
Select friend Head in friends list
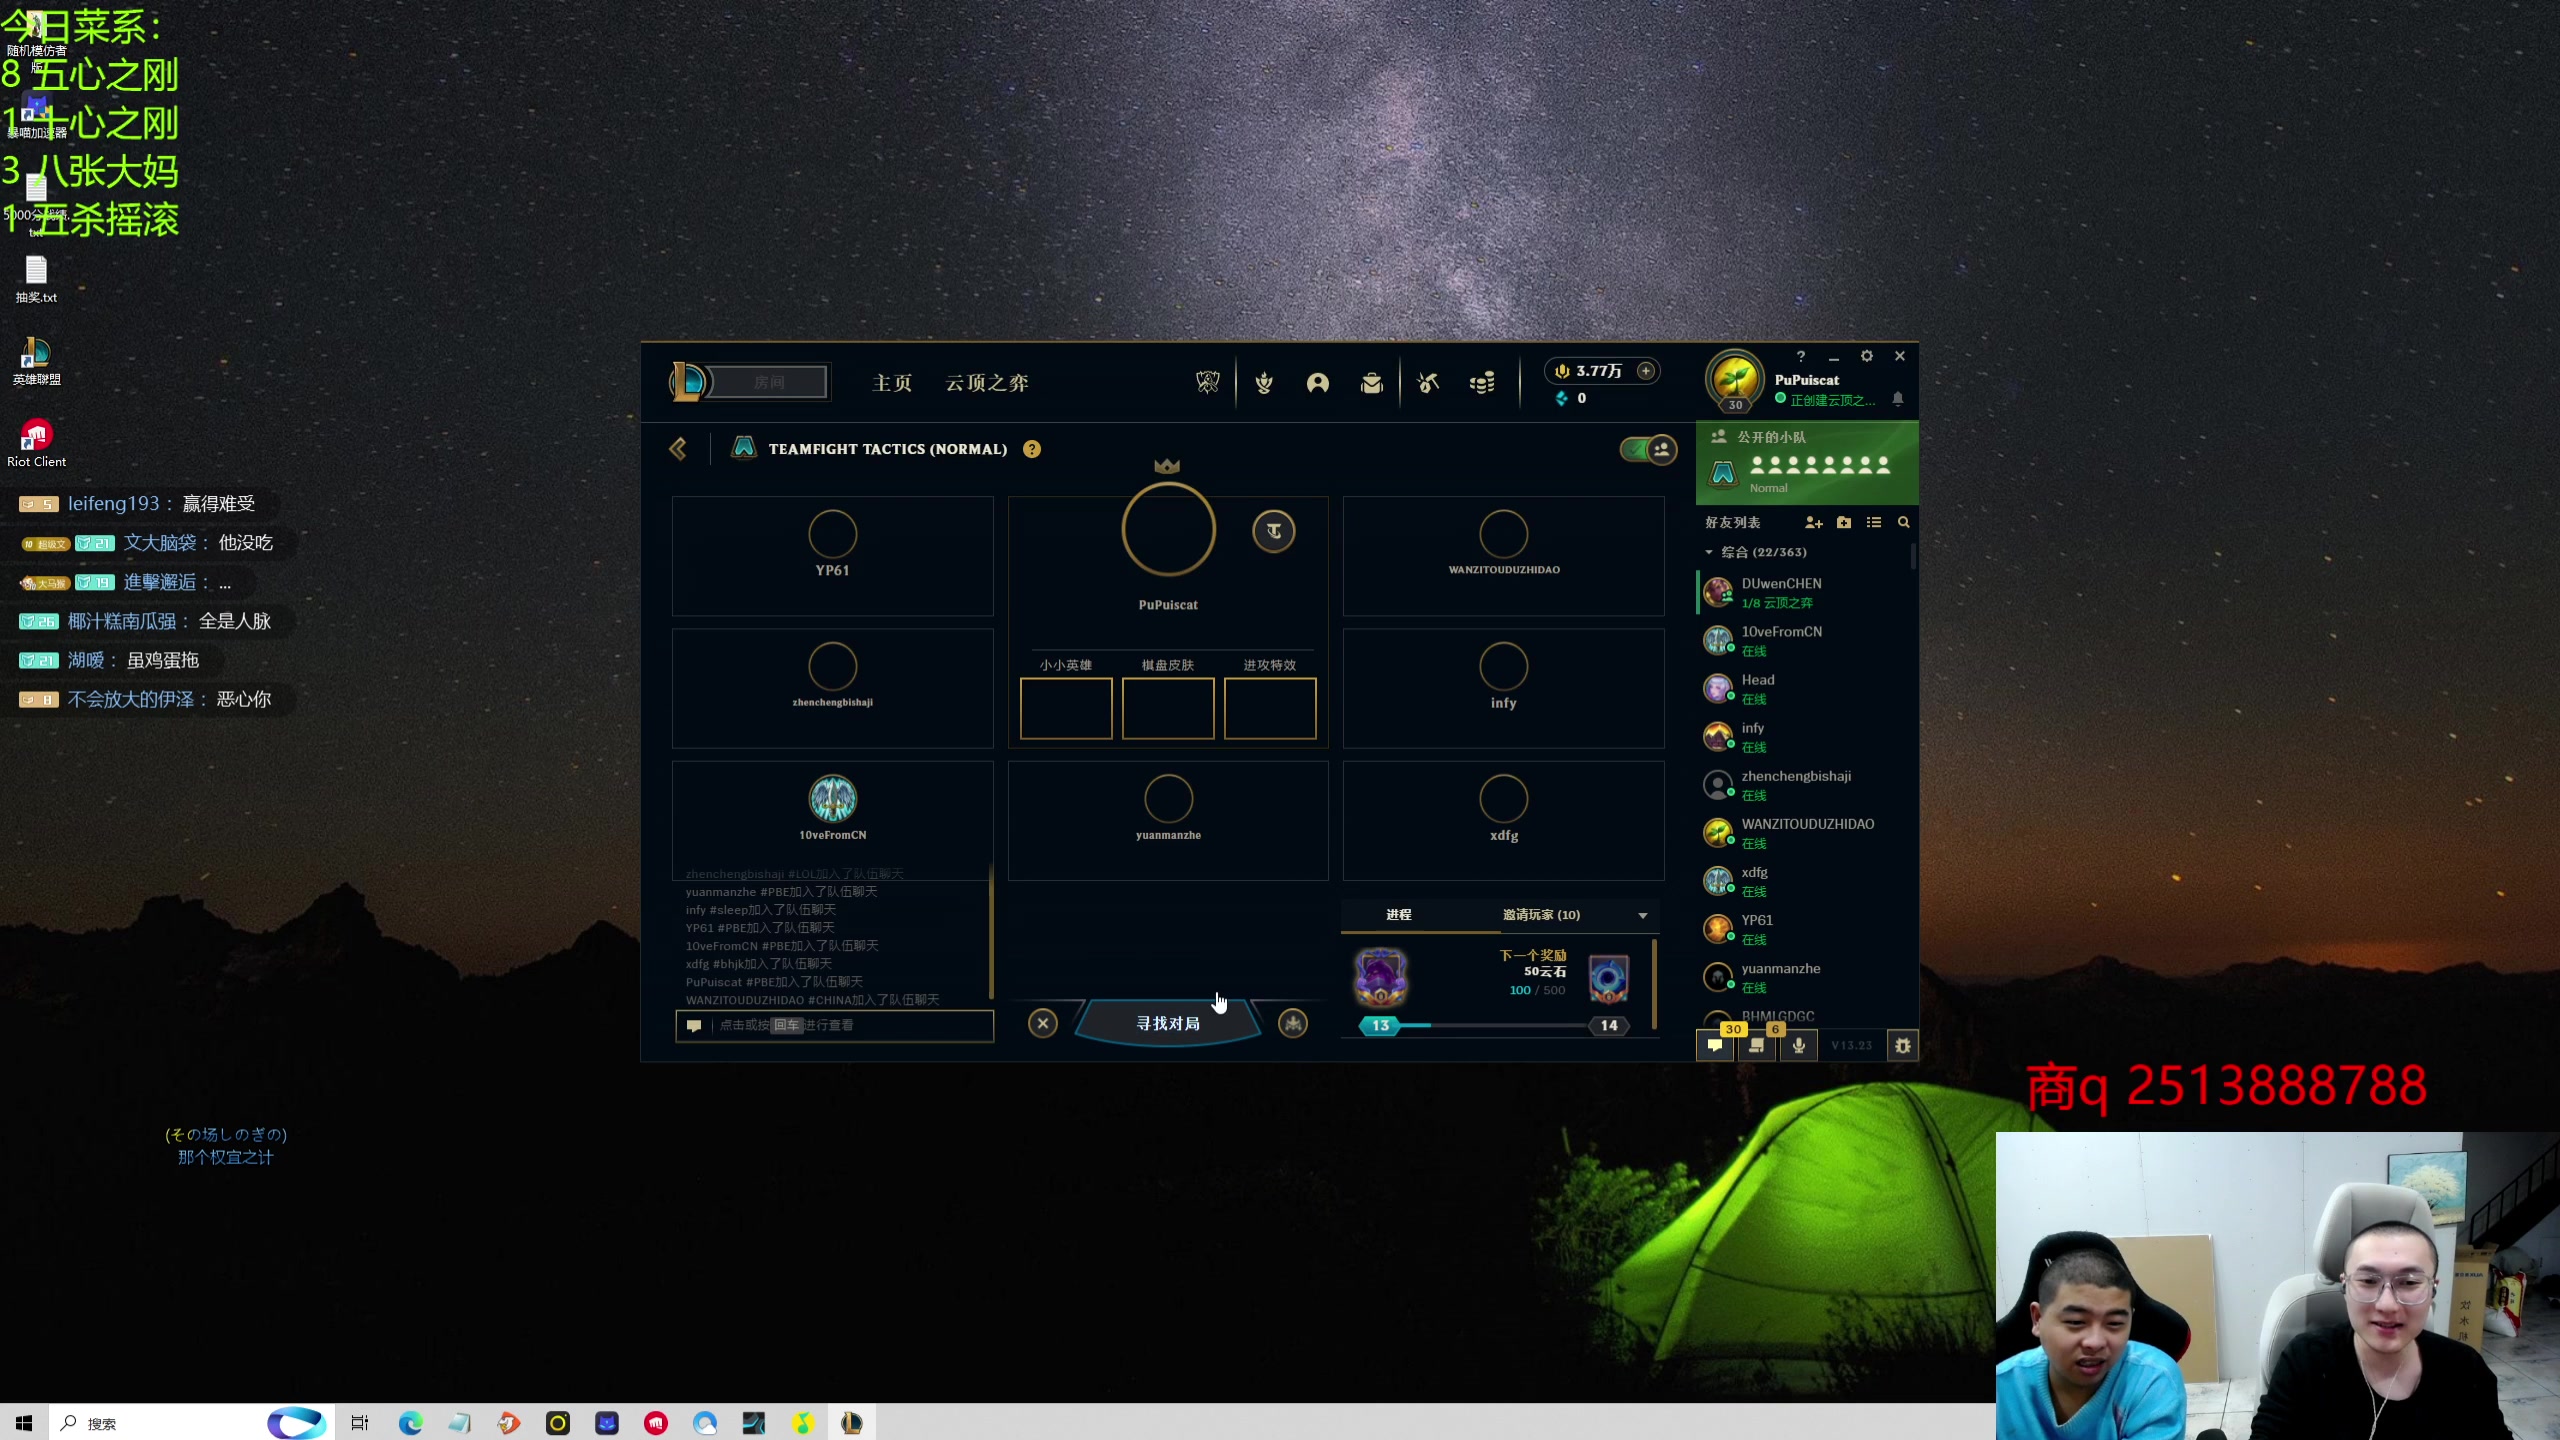point(1806,689)
